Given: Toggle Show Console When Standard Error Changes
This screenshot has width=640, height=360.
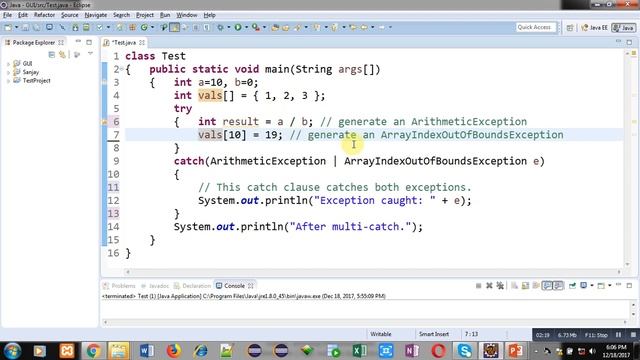Looking at the screenshot, I should click(558, 286).
